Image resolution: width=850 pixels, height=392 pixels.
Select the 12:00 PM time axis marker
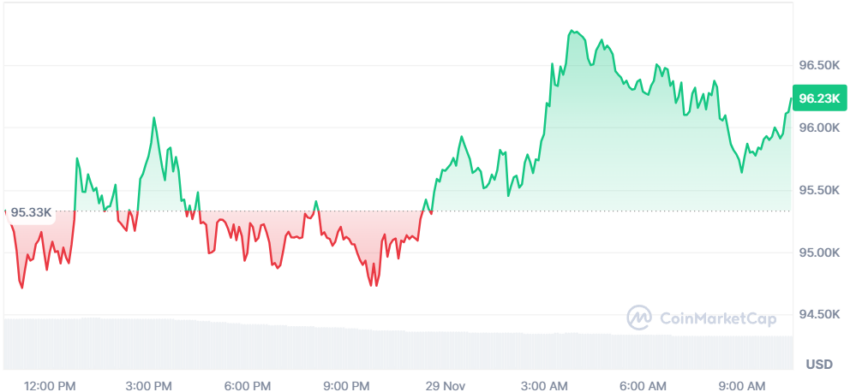click(x=50, y=386)
